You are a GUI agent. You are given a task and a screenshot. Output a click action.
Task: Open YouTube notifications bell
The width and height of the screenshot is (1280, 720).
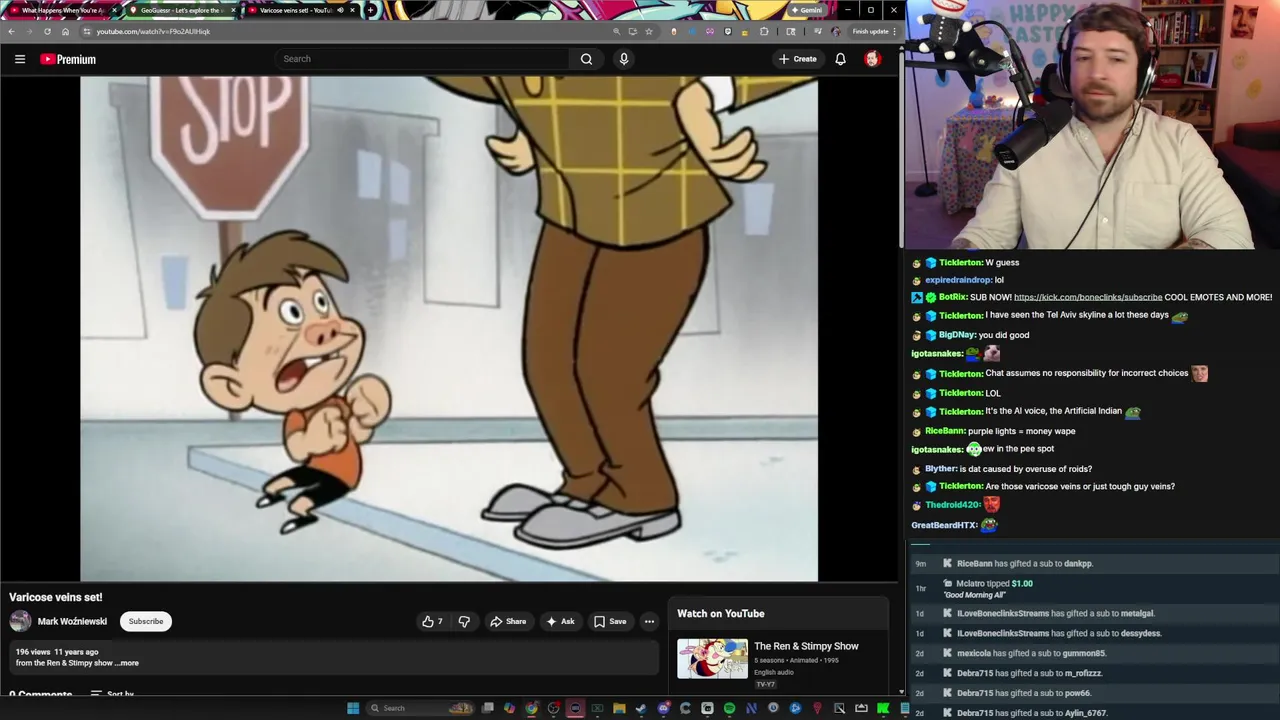click(x=840, y=59)
